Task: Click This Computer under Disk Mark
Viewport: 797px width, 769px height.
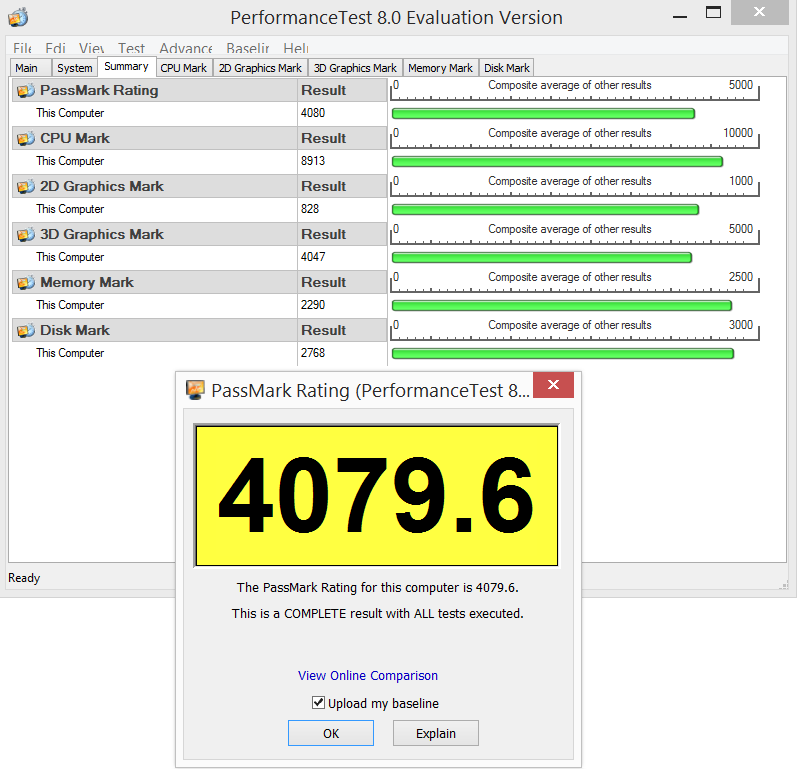Action: pyautogui.click(x=70, y=353)
